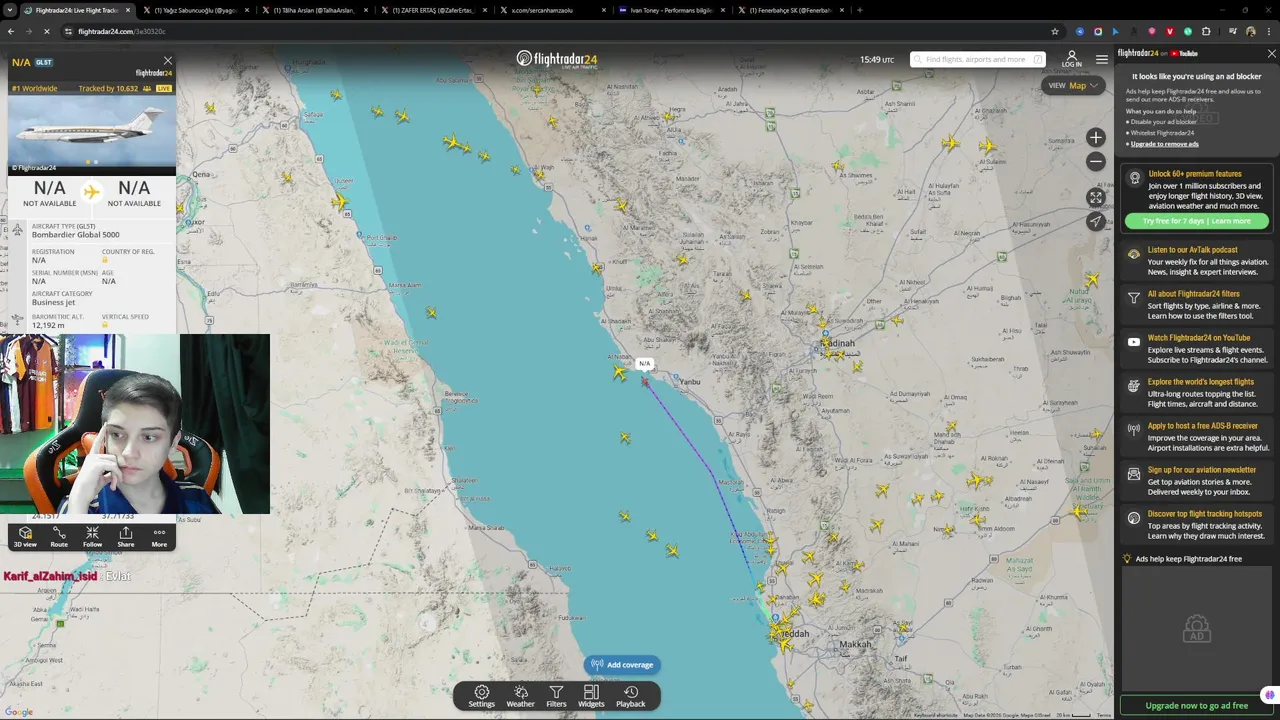Click the Madinah city label
This screenshot has height=720, width=1280.
pos(838,343)
